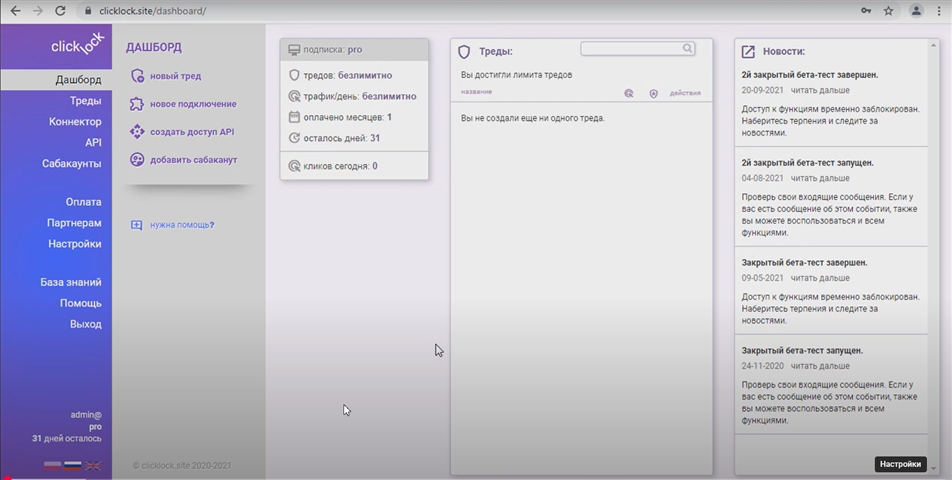
Task: Select the Russian flag language icon
Action: (72, 465)
